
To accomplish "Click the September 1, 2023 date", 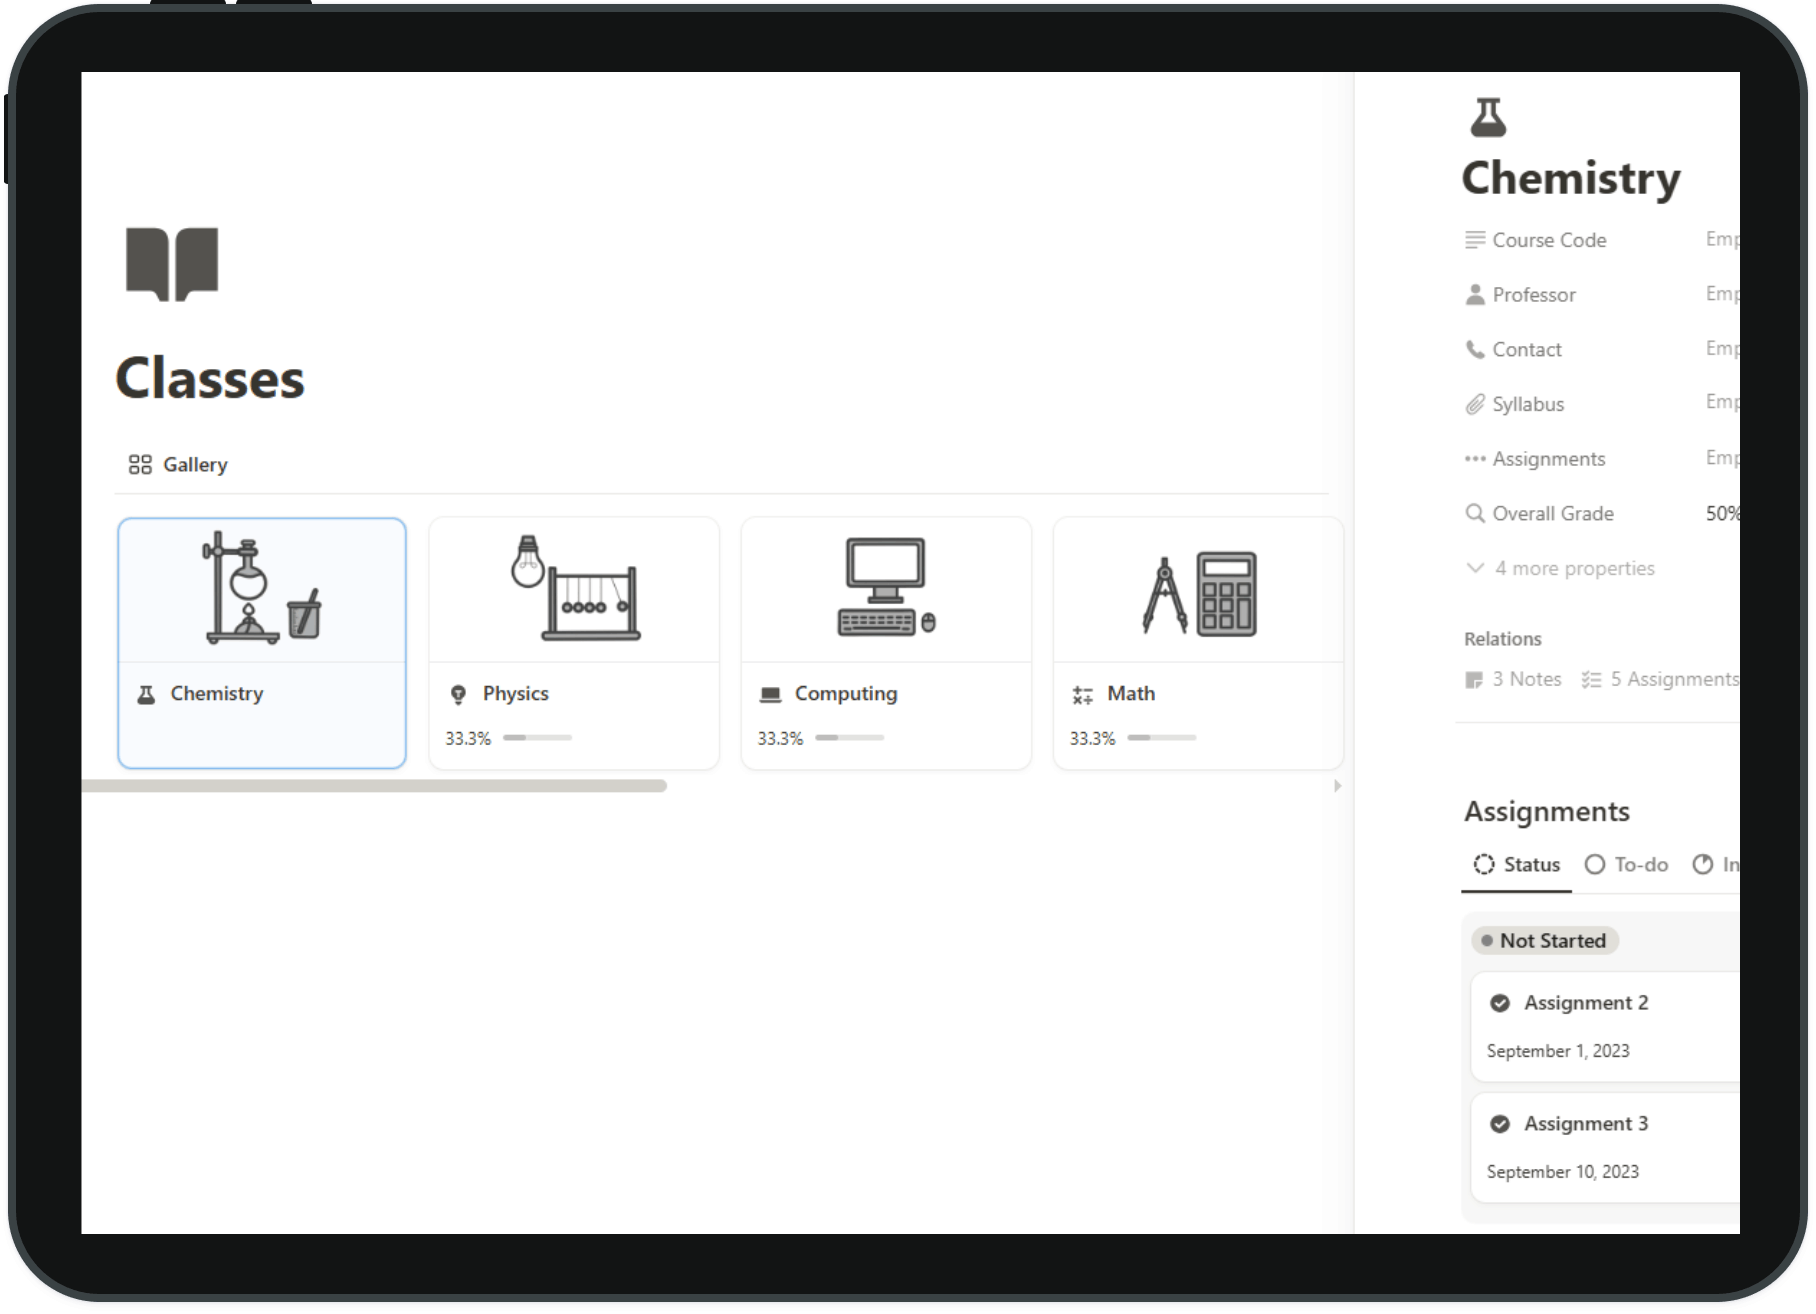I will (1558, 1051).
